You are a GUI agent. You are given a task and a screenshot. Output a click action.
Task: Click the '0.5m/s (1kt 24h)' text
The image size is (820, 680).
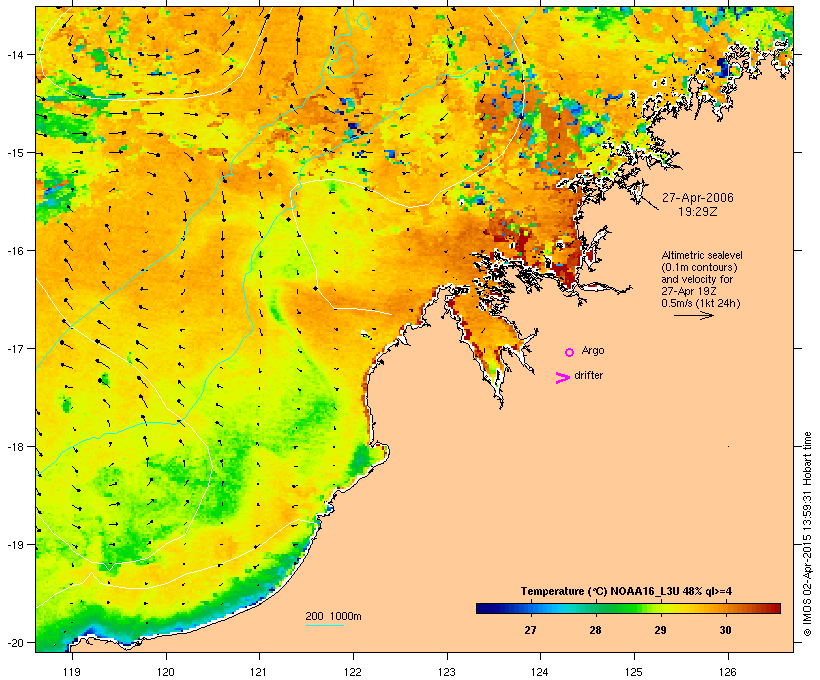701,303
